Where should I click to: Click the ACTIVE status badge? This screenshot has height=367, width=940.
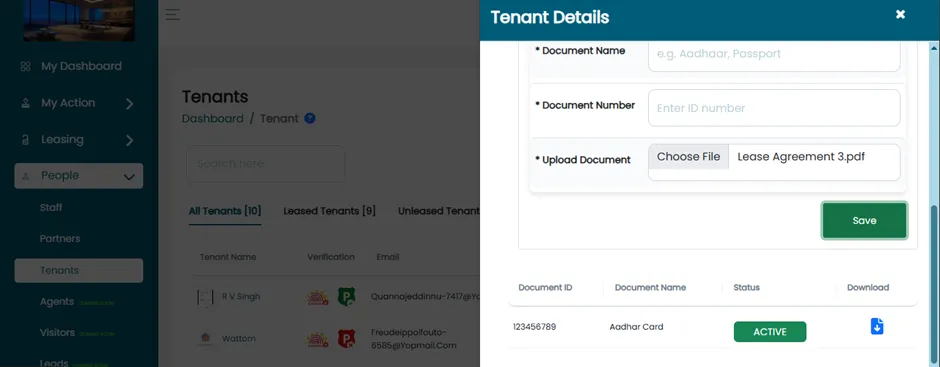770,332
